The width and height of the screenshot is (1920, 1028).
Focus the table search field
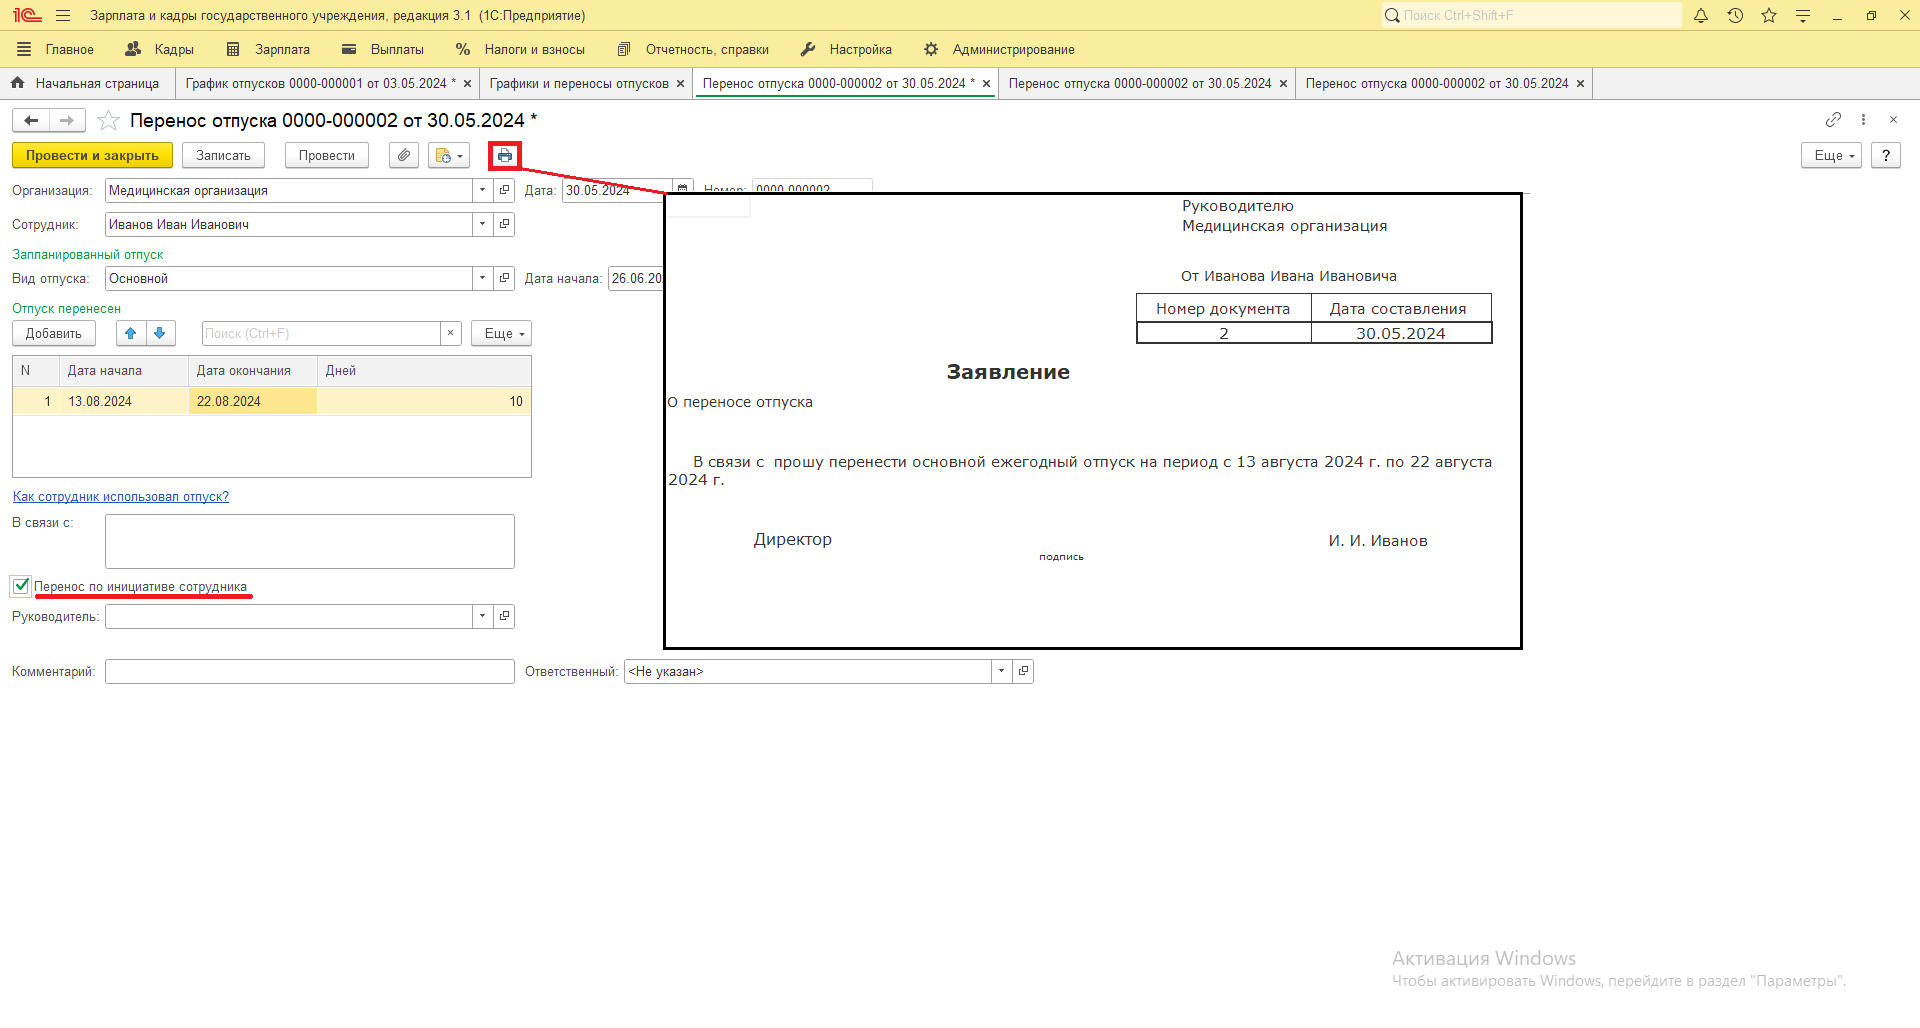pos(322,334)
